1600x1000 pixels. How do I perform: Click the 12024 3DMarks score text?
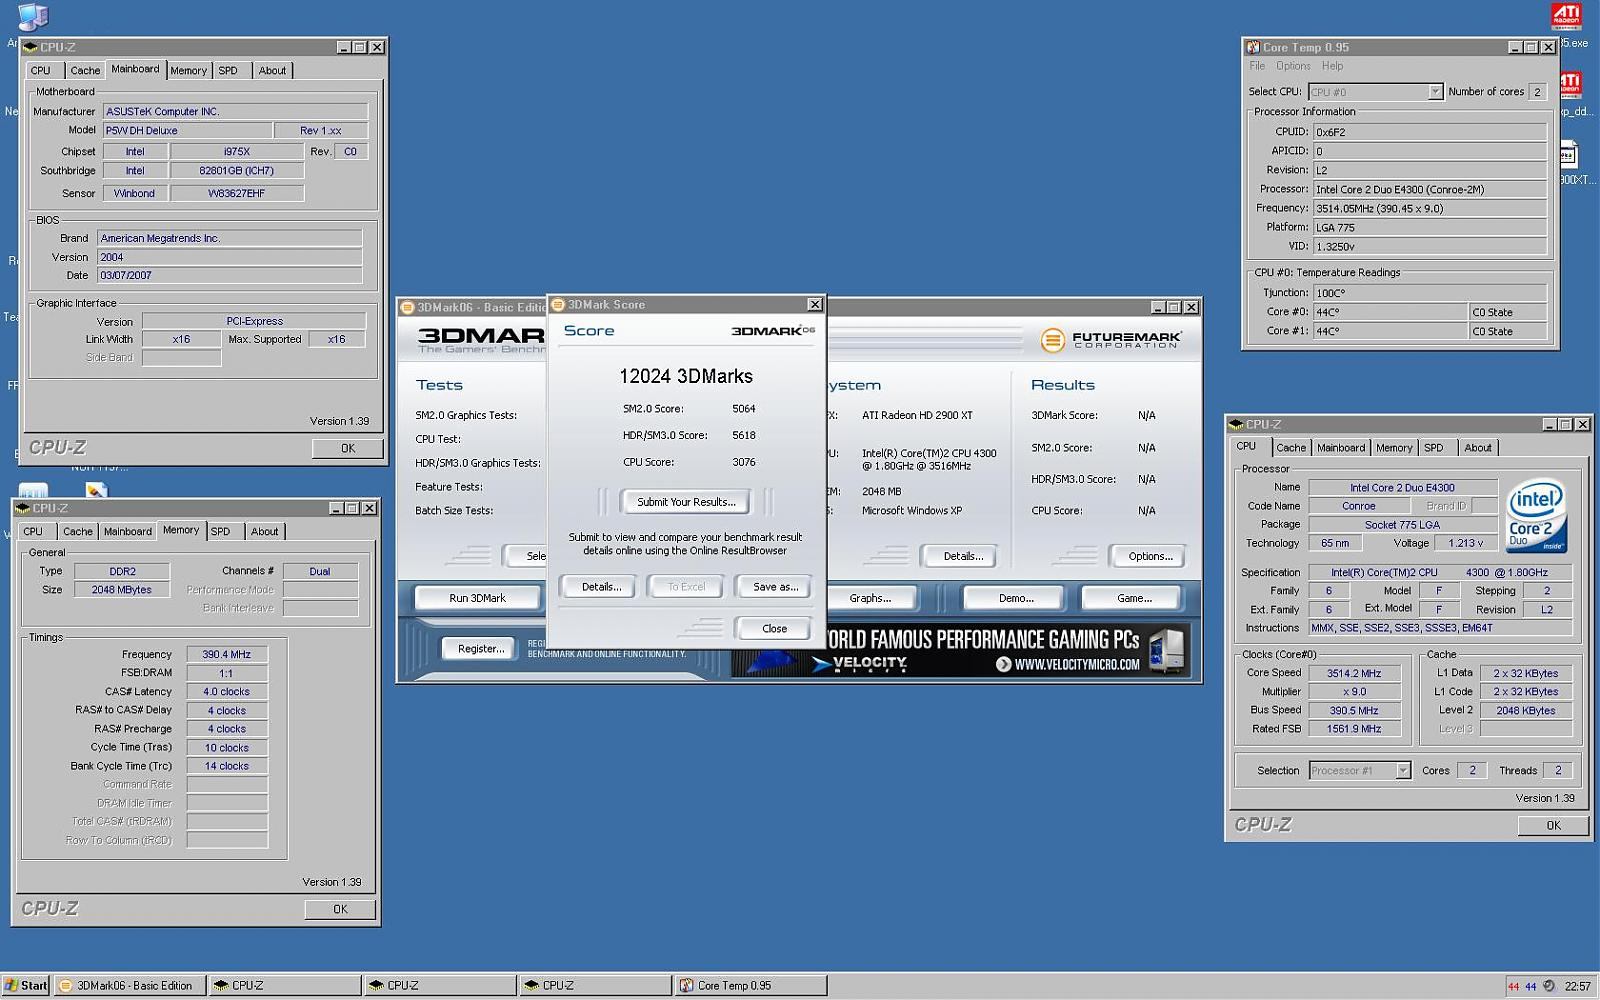(x=686, y=376)
